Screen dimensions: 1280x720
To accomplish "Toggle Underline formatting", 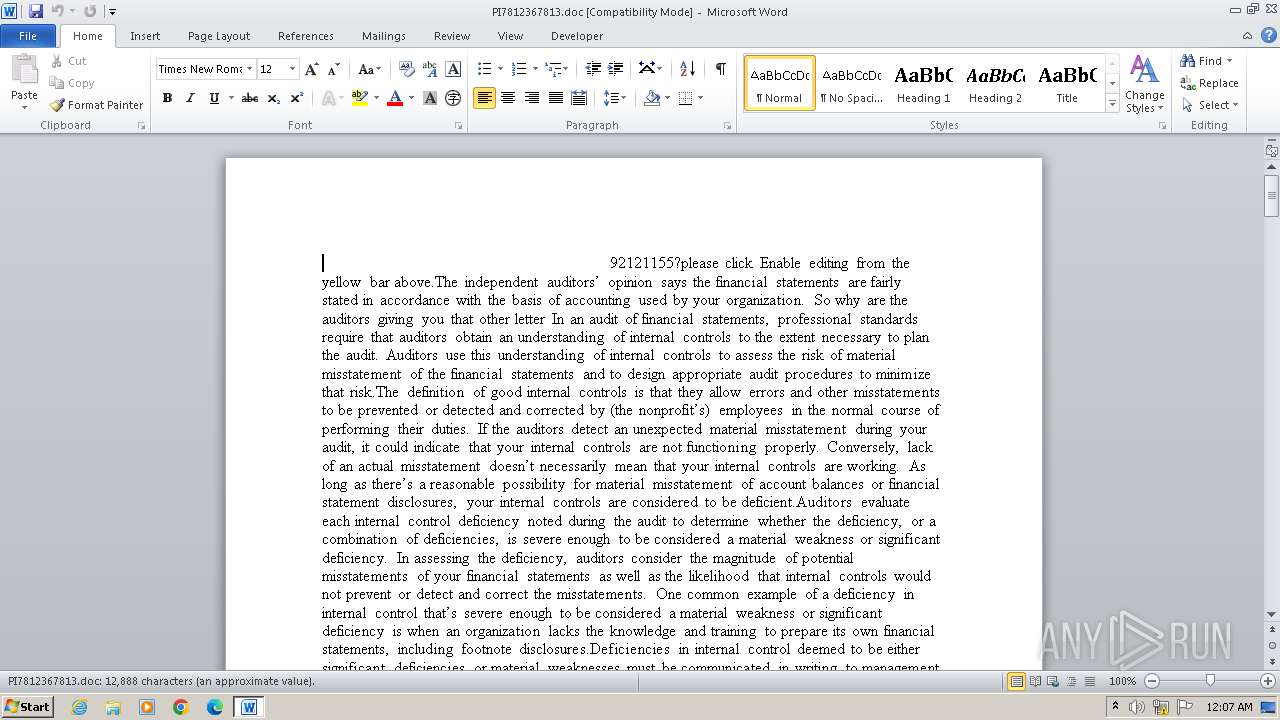I will point(213,98).
